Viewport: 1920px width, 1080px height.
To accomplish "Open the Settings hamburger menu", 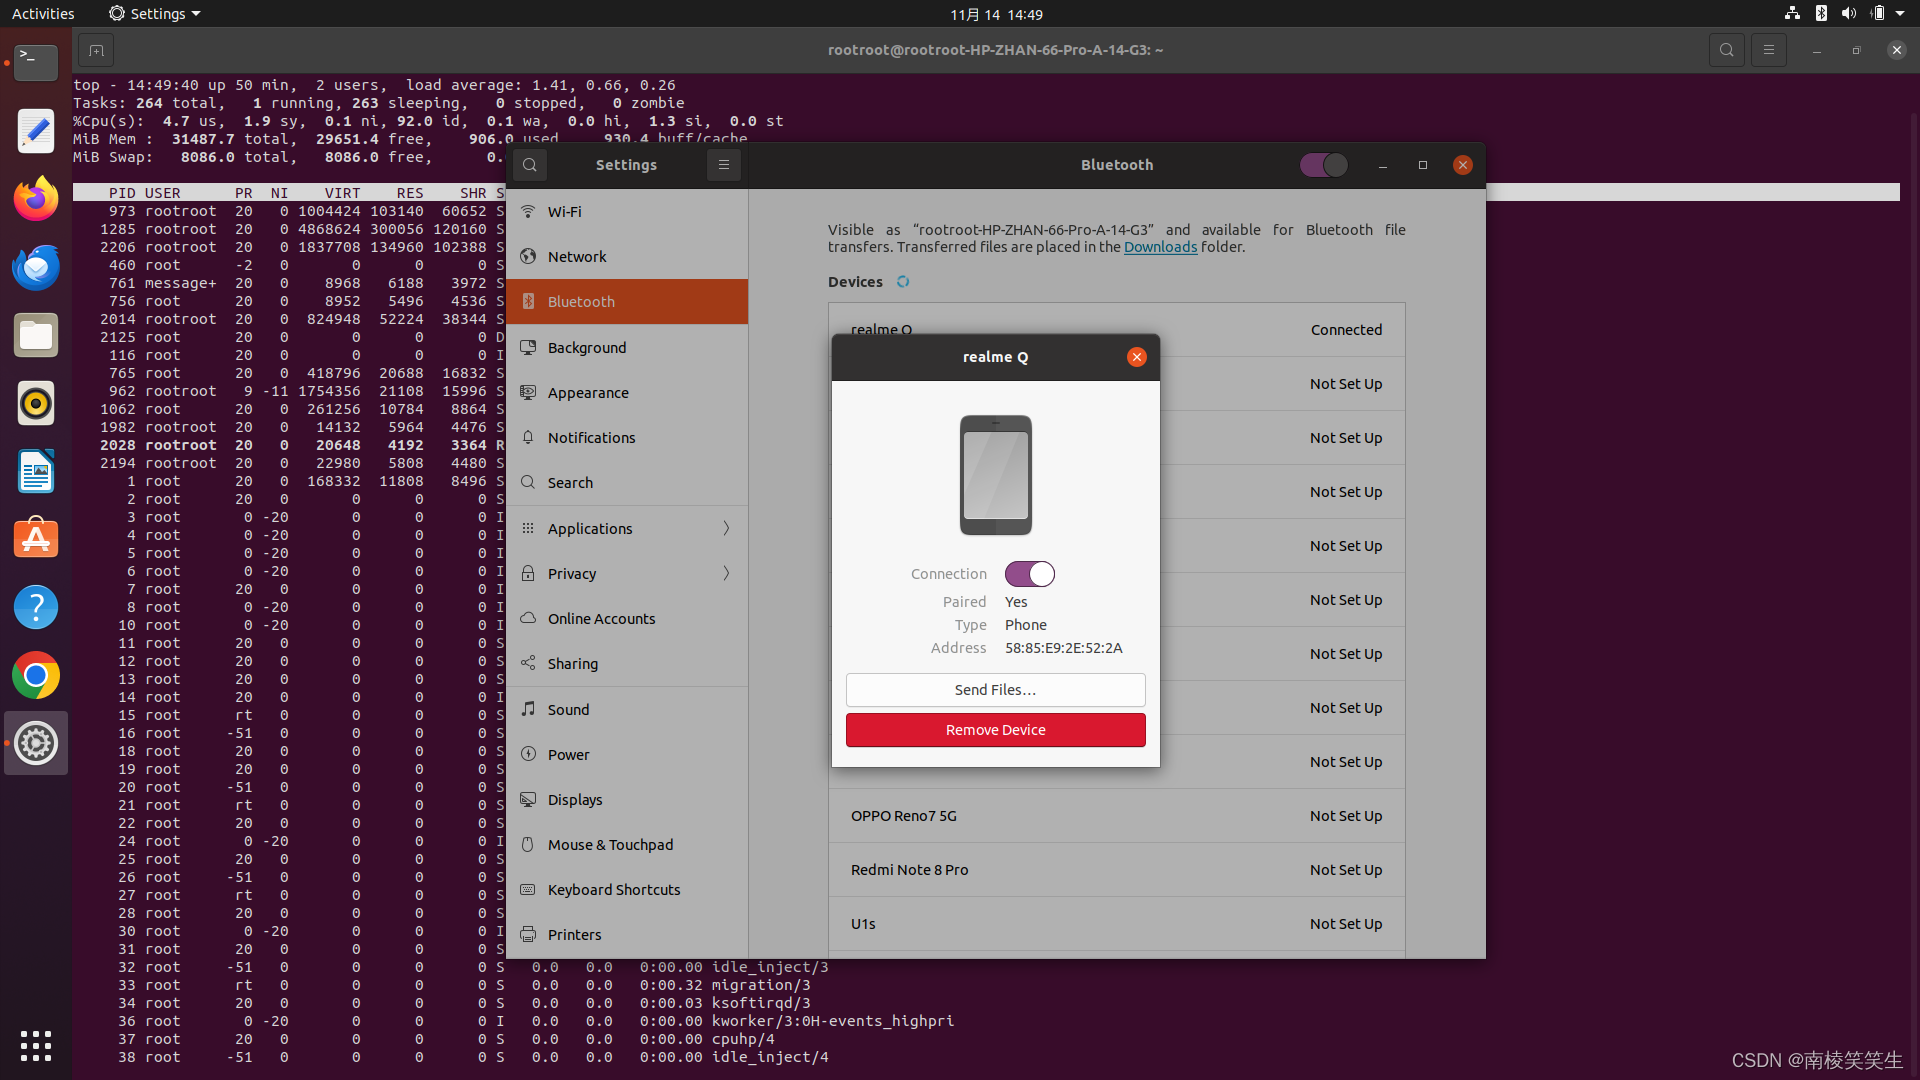I will pyautogui.click(x=724, y=165).
